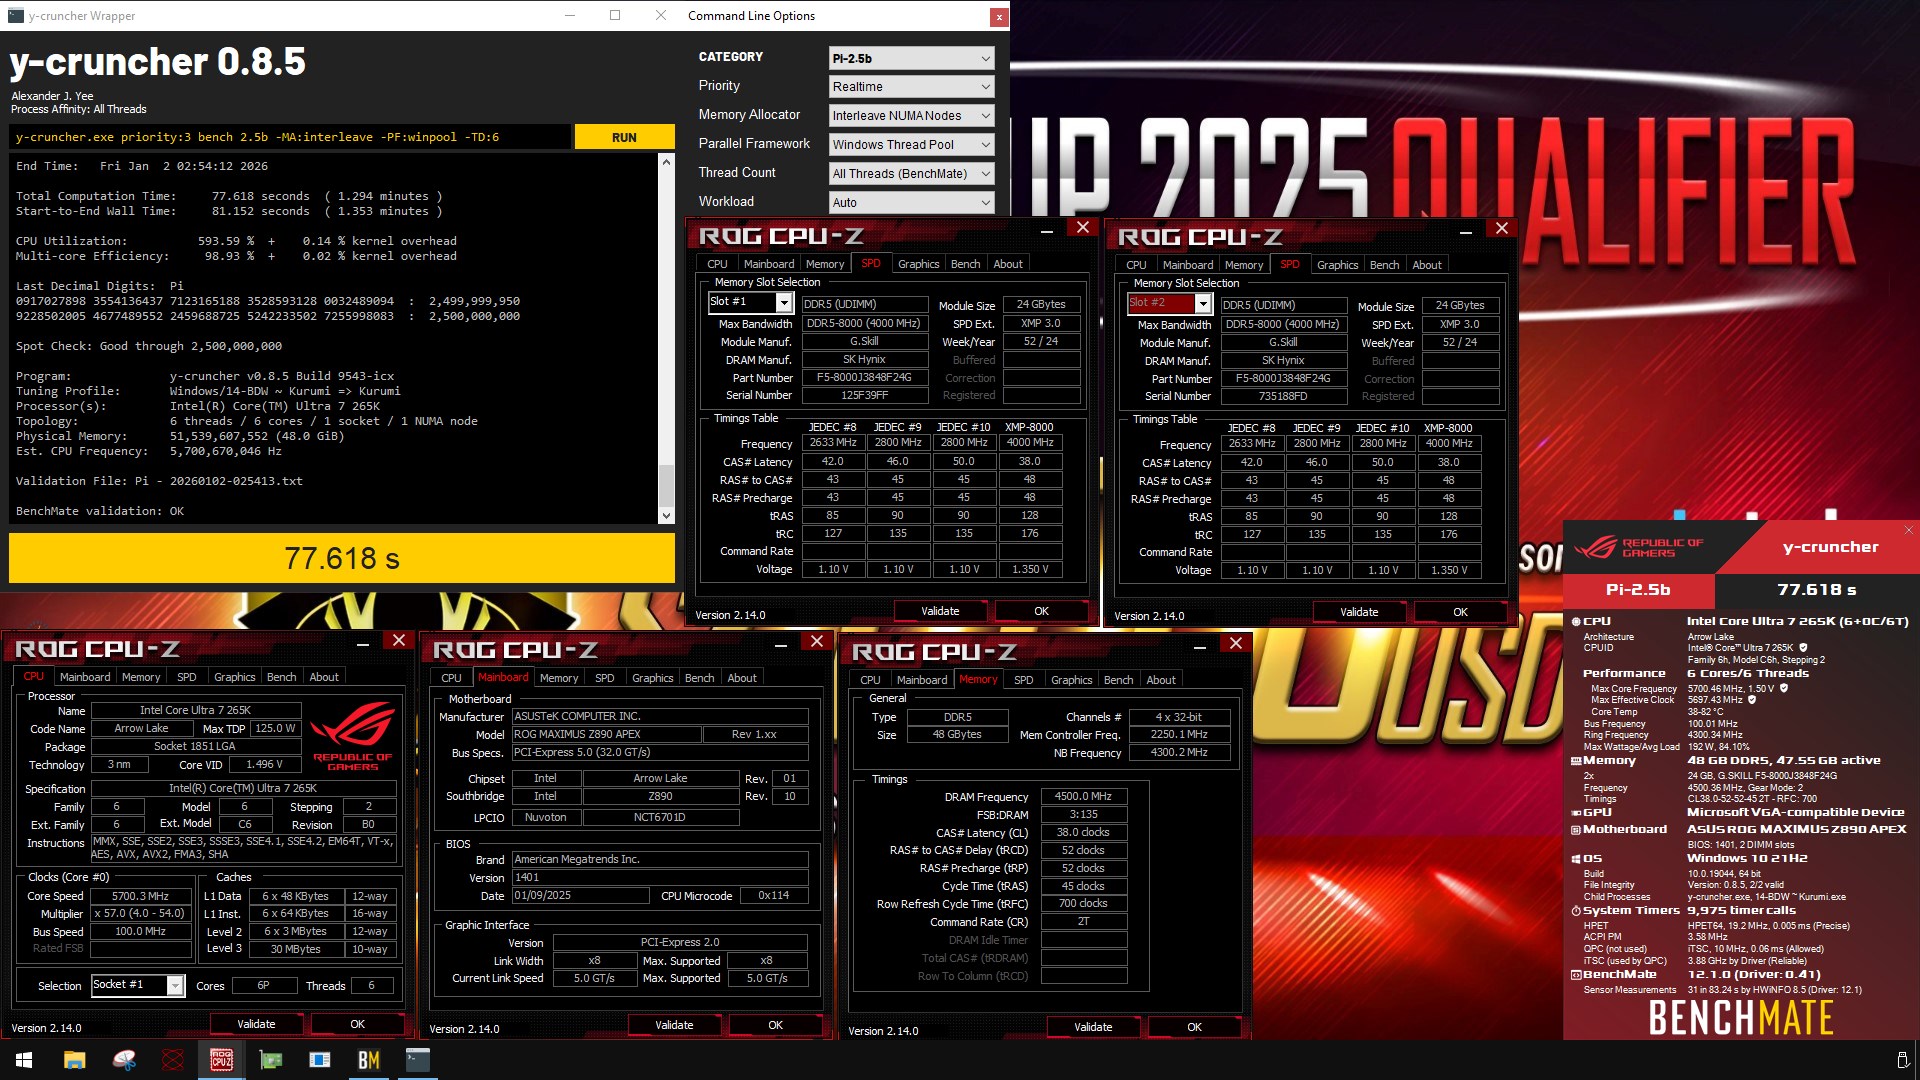Open the Memory Allocator dropdown
This screenshot has width=1920, height=1080.
pyautogui.click(x=911, y=116)
